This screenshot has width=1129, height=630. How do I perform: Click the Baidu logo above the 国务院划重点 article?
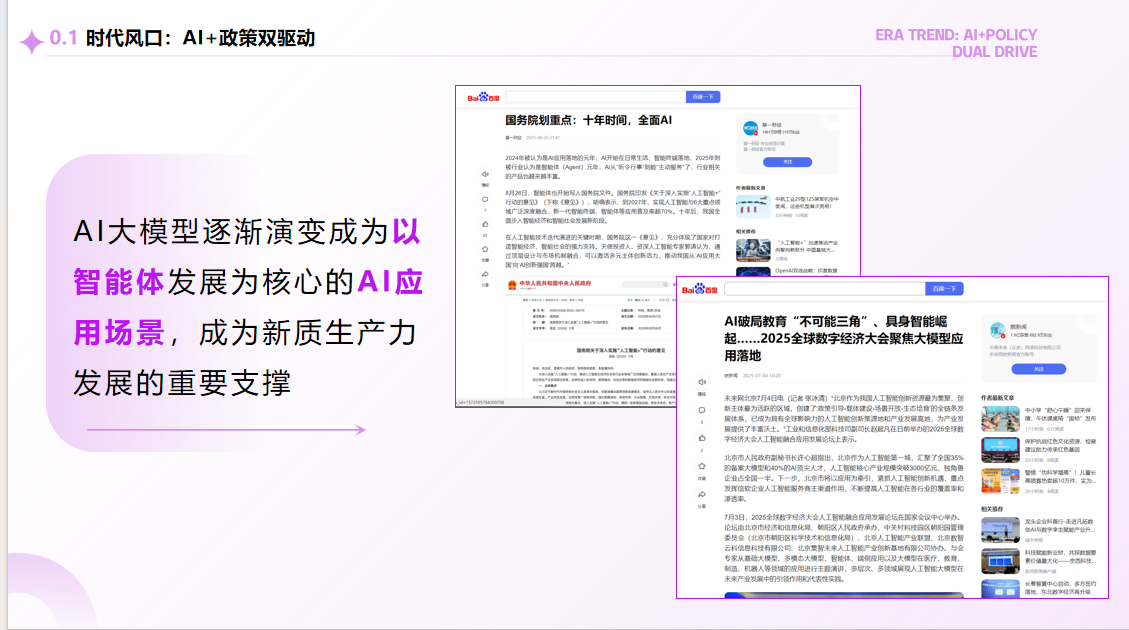(x=483, y=97)
